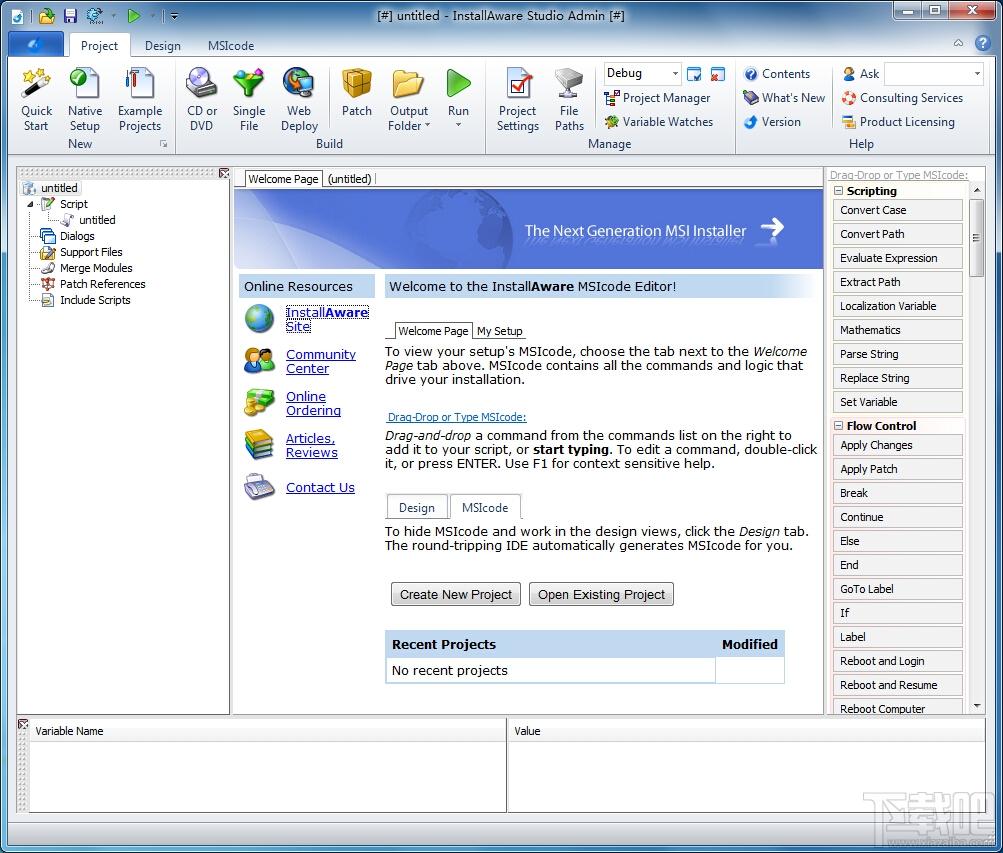Select Dialogs in the project tree
Screen dimensions: 1003x853
coord(77,236)
